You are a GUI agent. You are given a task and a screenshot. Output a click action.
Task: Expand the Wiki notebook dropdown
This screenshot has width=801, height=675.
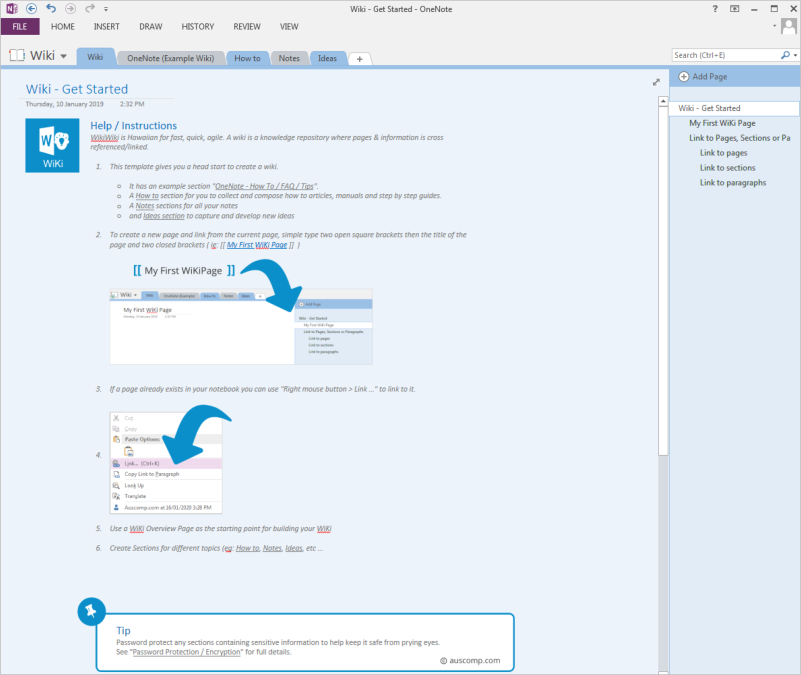63,56
